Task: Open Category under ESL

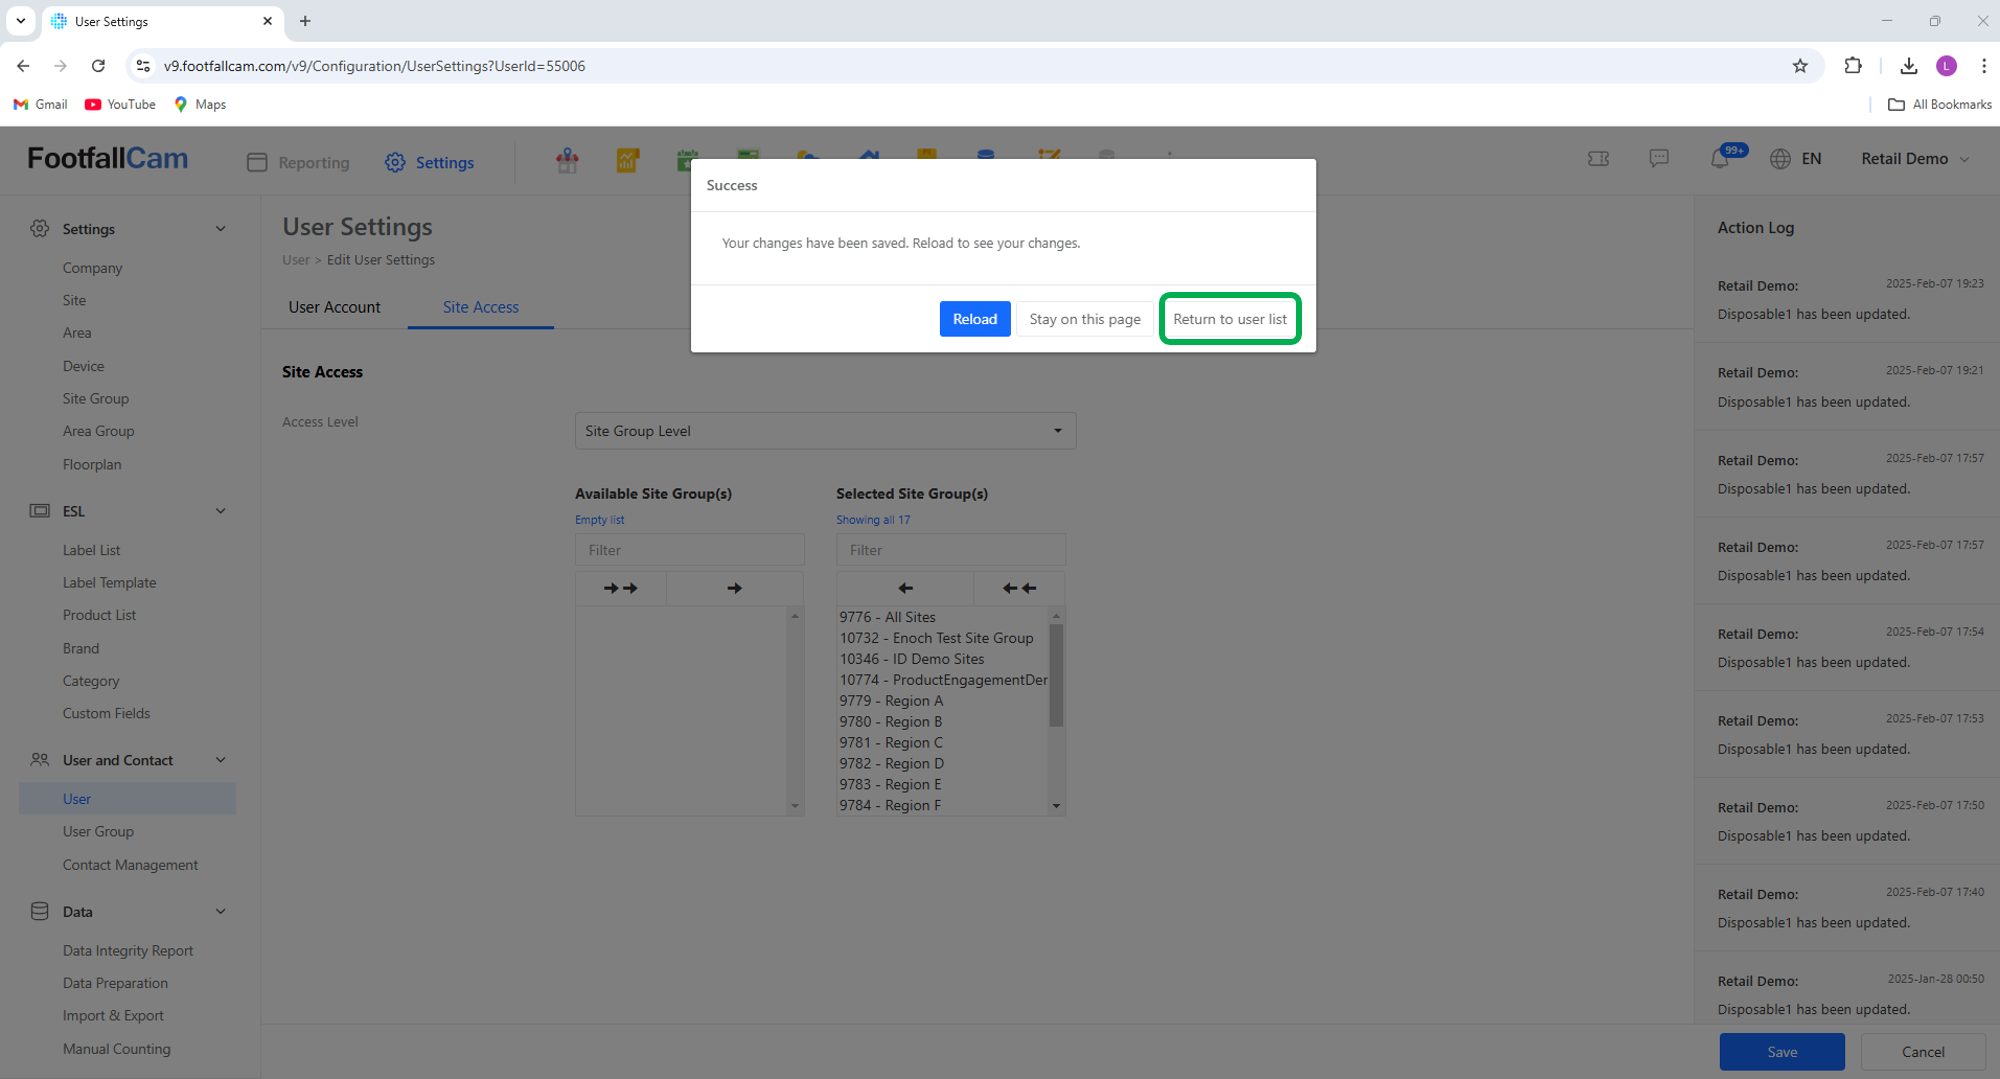Action: coord(90,681)
